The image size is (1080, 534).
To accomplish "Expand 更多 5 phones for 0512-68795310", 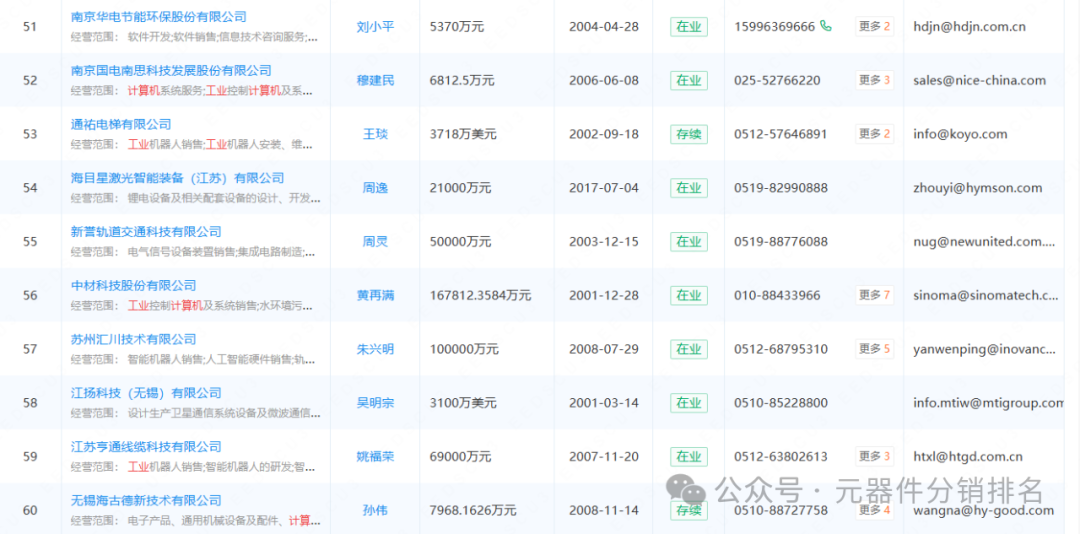I will click(875, 349).
